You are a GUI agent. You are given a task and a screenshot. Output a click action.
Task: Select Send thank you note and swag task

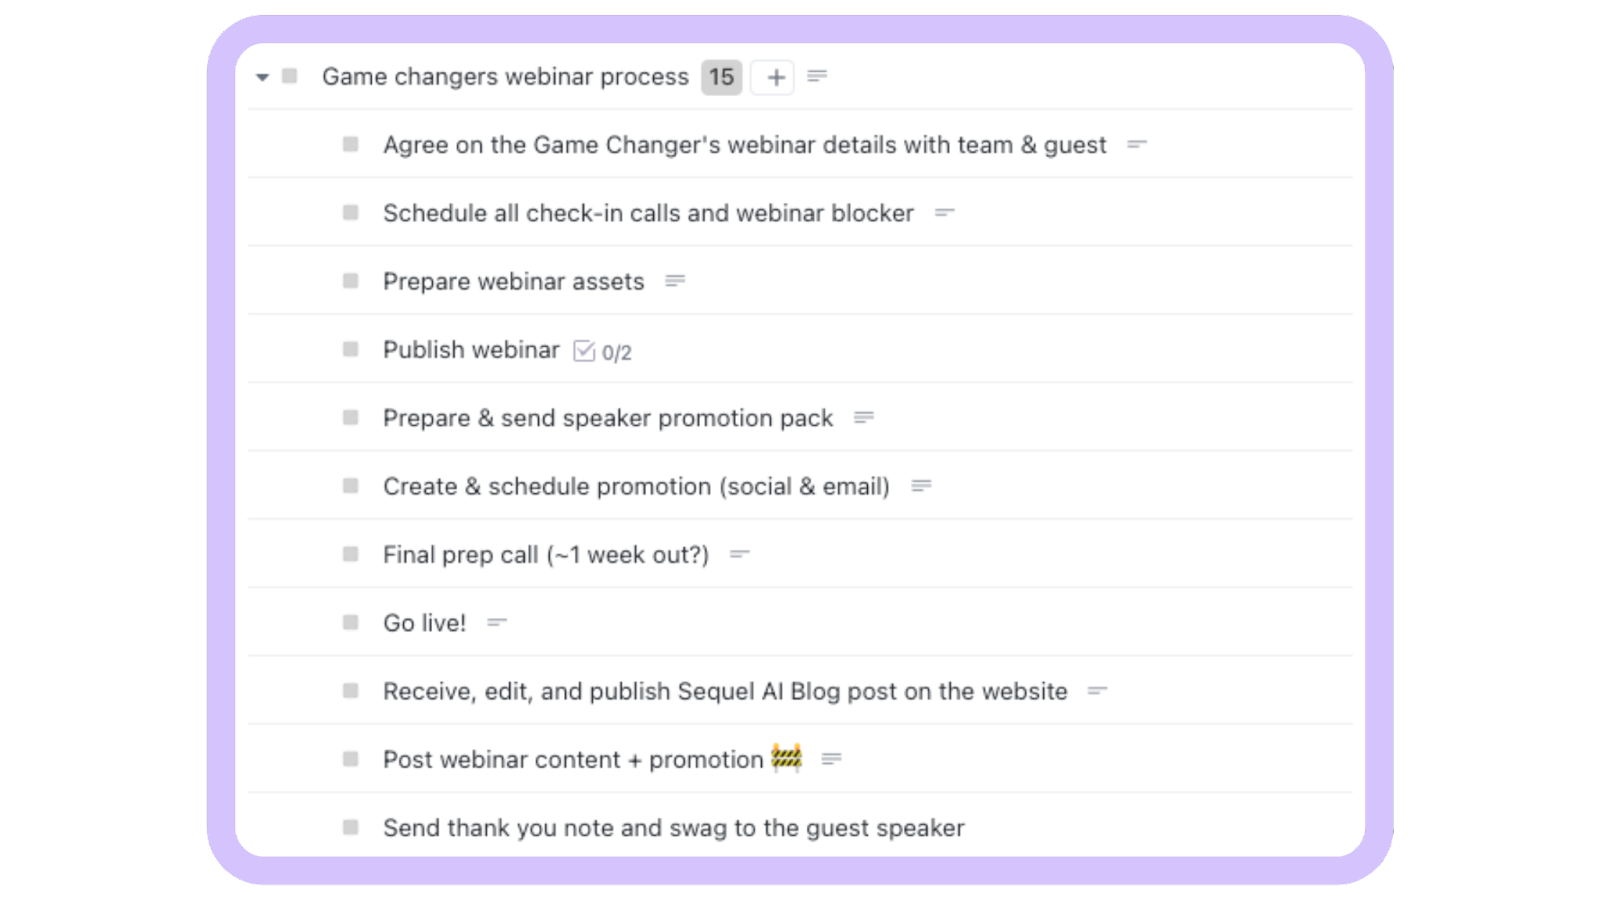tap(673, 828)
